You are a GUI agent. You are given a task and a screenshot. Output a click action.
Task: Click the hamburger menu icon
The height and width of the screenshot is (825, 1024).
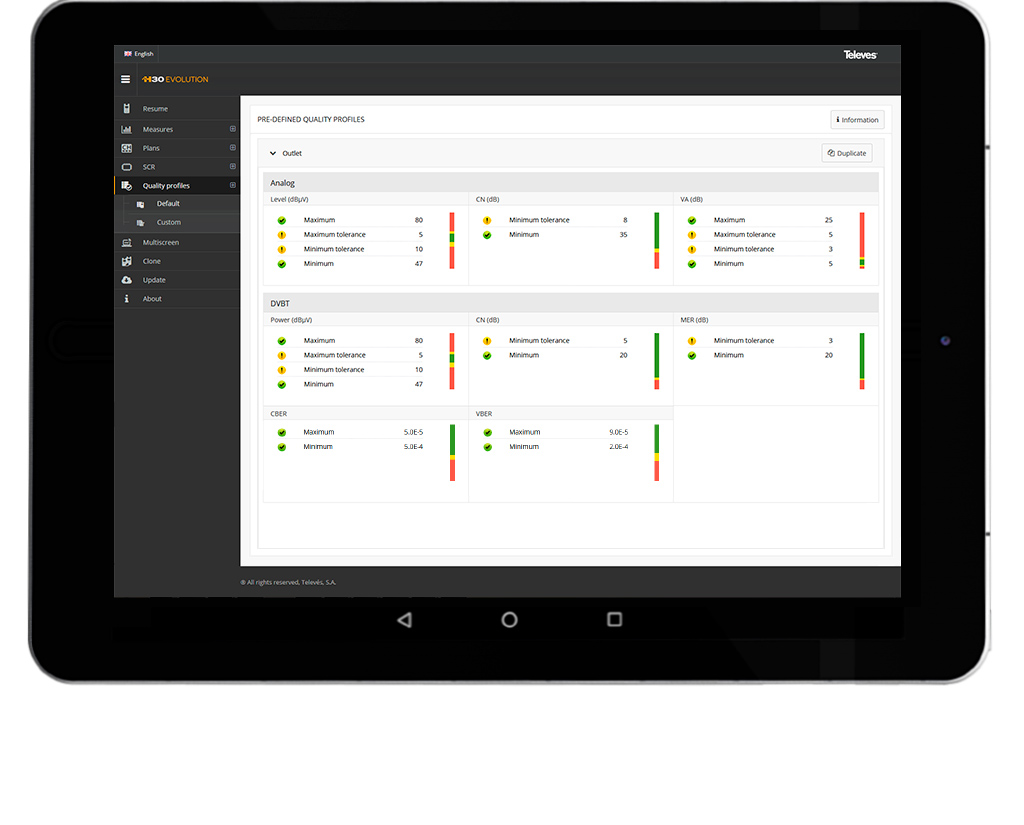[125, 79]
